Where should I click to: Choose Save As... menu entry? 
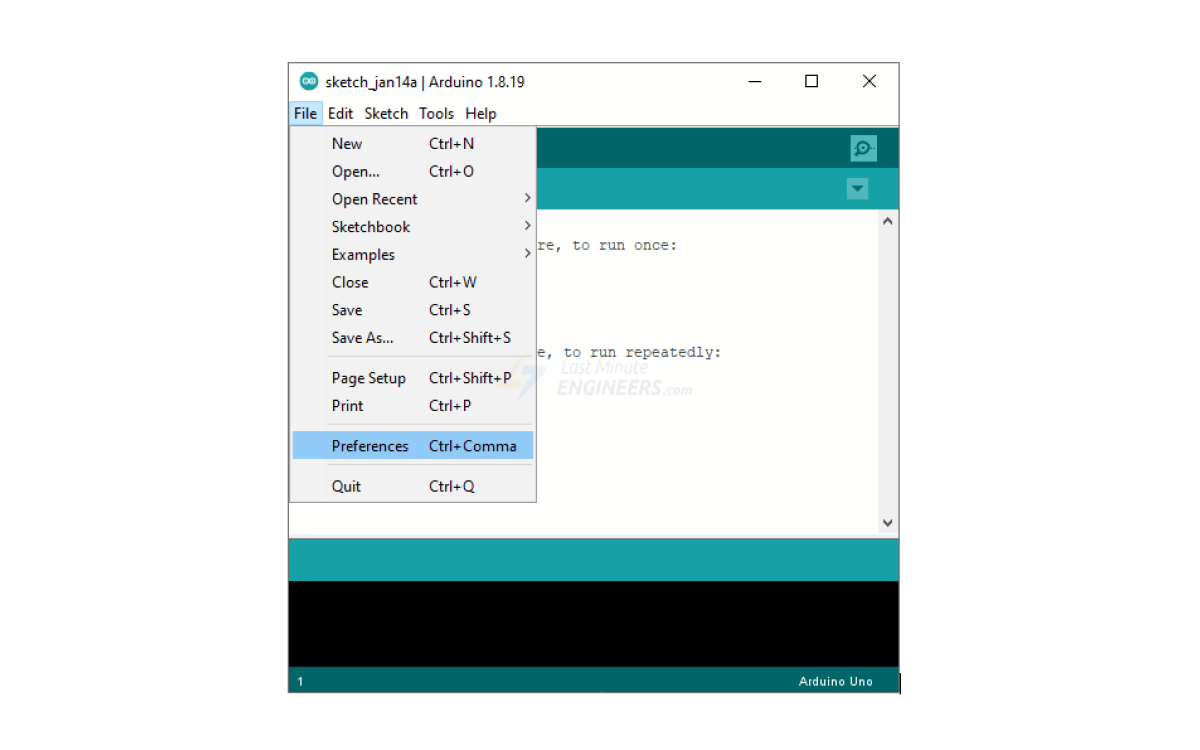[x=413, y=338]
